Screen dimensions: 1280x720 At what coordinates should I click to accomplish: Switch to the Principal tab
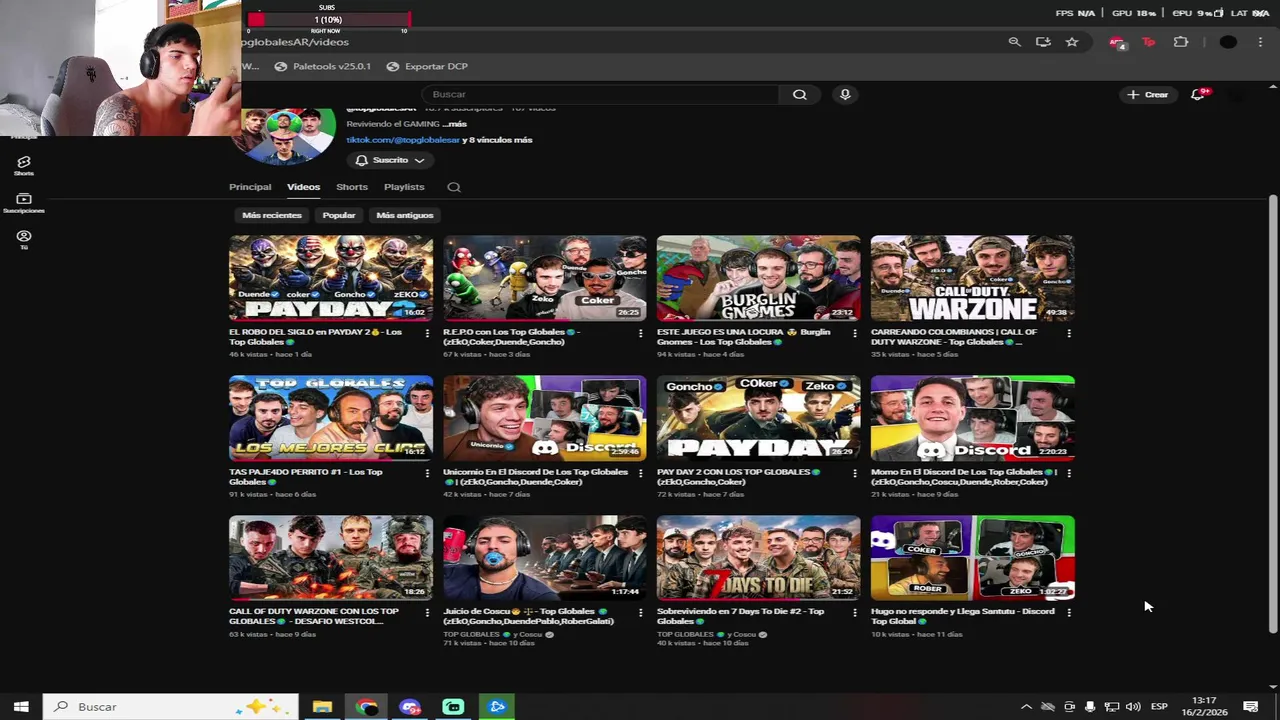pyautogui.click(x=250, y=187)
